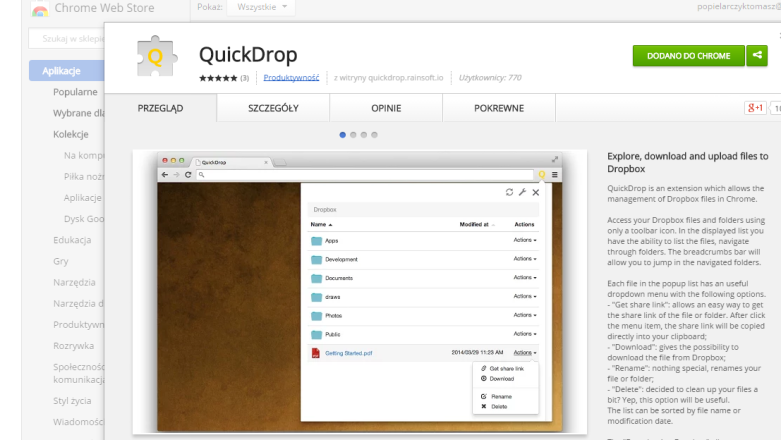Open the Produktywność category link

(x=291, y=78)
